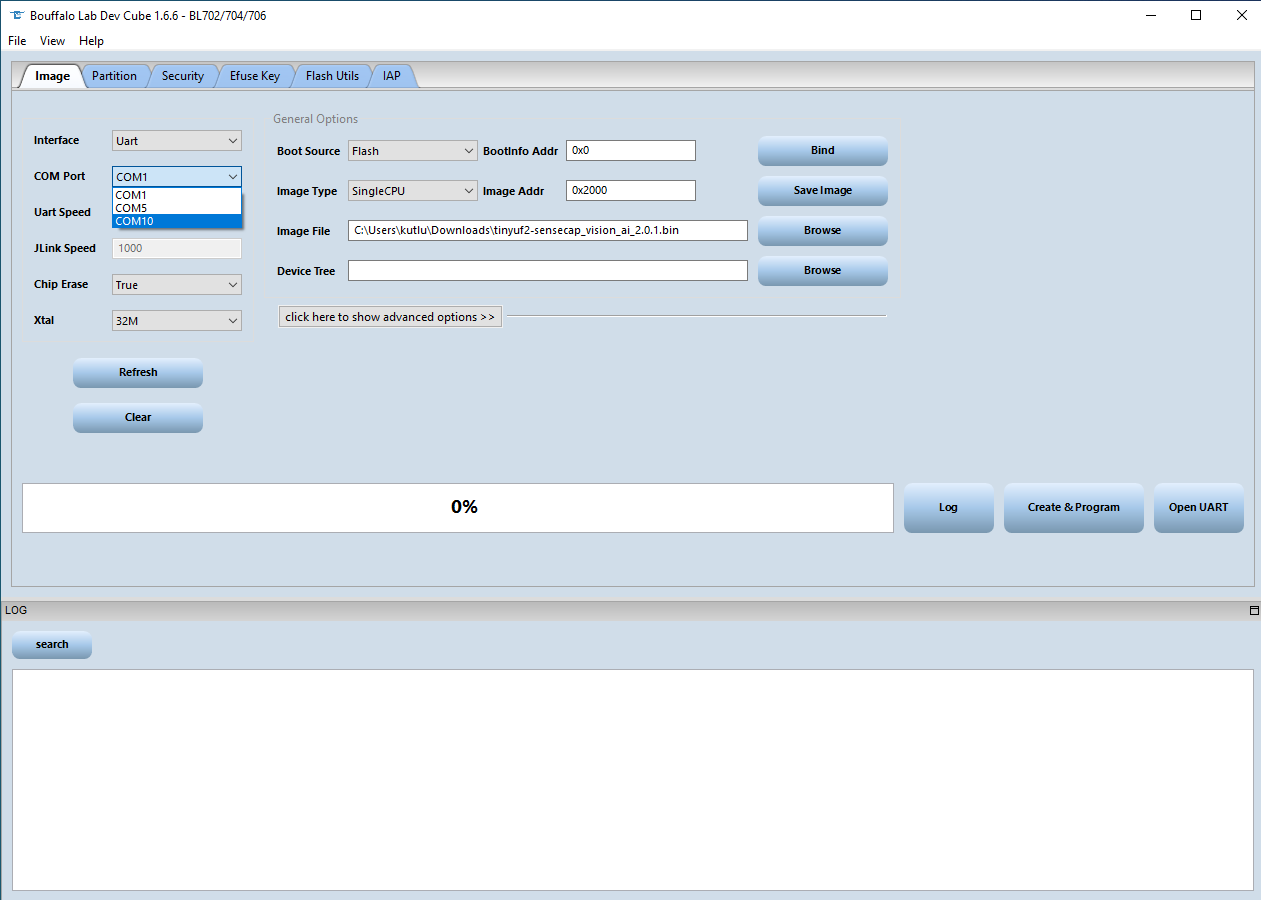1261x900 pixels.
Task: Select COM10 from the port list
Action: [177, 221]
